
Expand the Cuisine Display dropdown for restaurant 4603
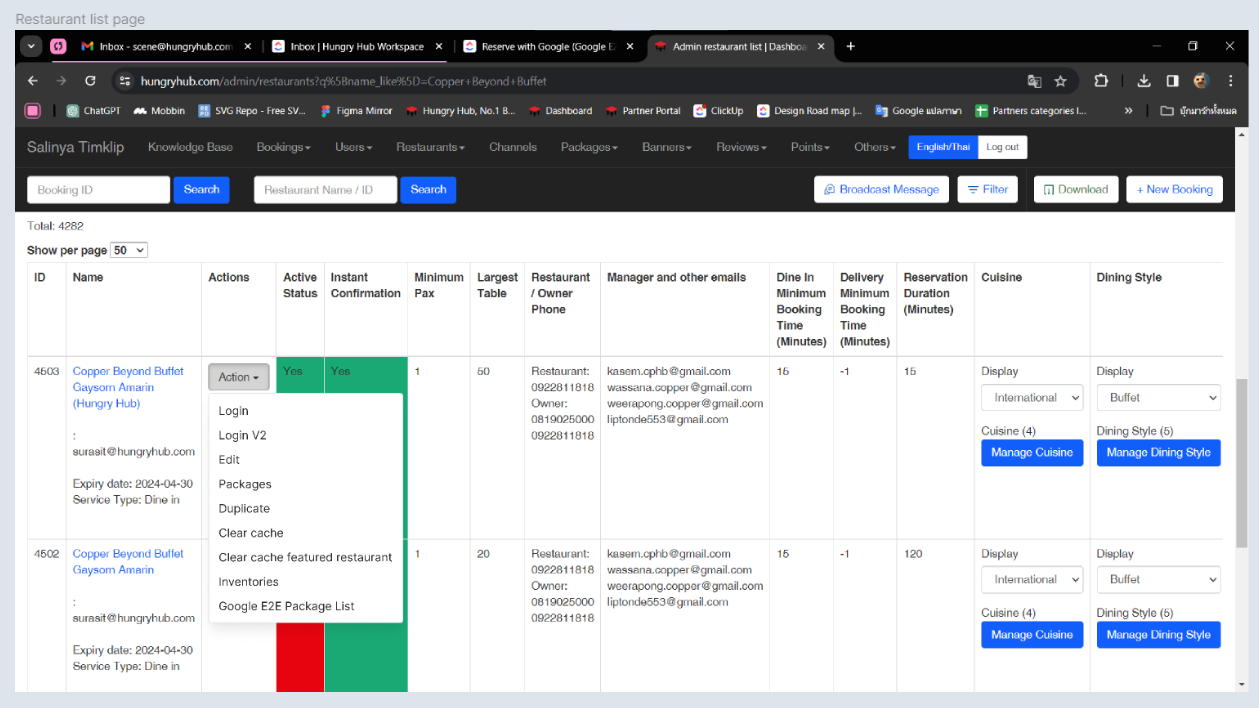coord(1032,398)
